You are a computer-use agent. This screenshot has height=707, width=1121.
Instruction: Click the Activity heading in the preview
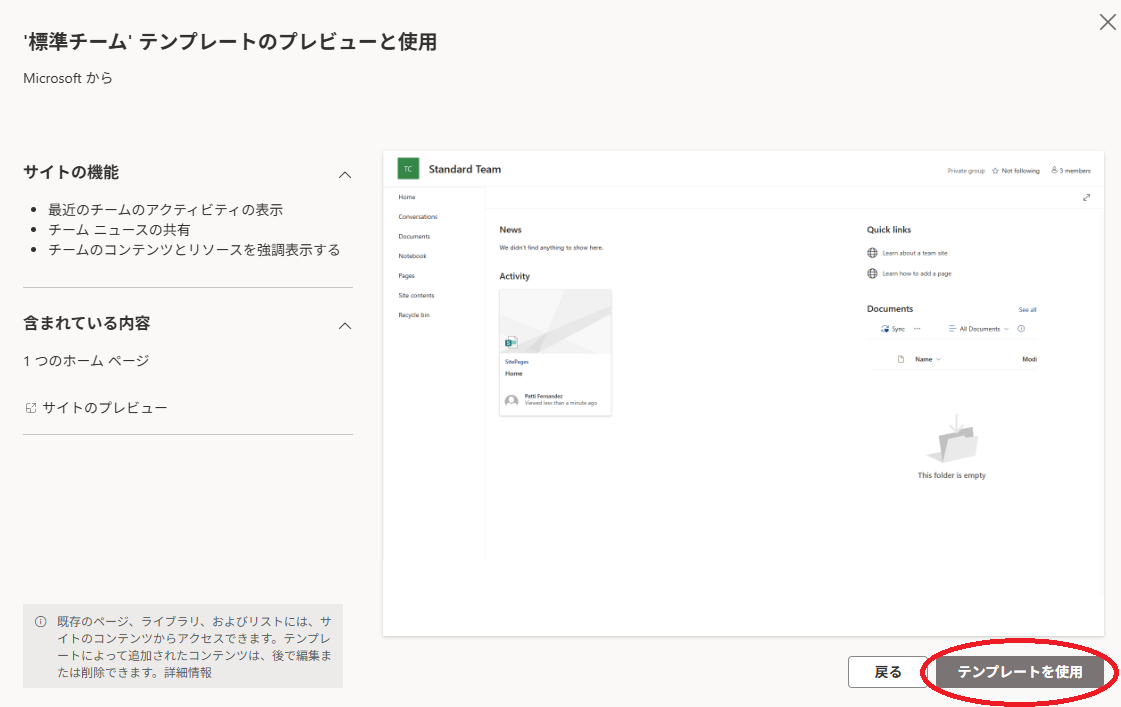515,277
